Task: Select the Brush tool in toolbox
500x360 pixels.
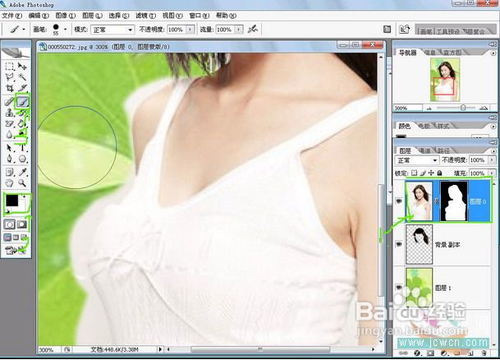Action: point(23,101)
